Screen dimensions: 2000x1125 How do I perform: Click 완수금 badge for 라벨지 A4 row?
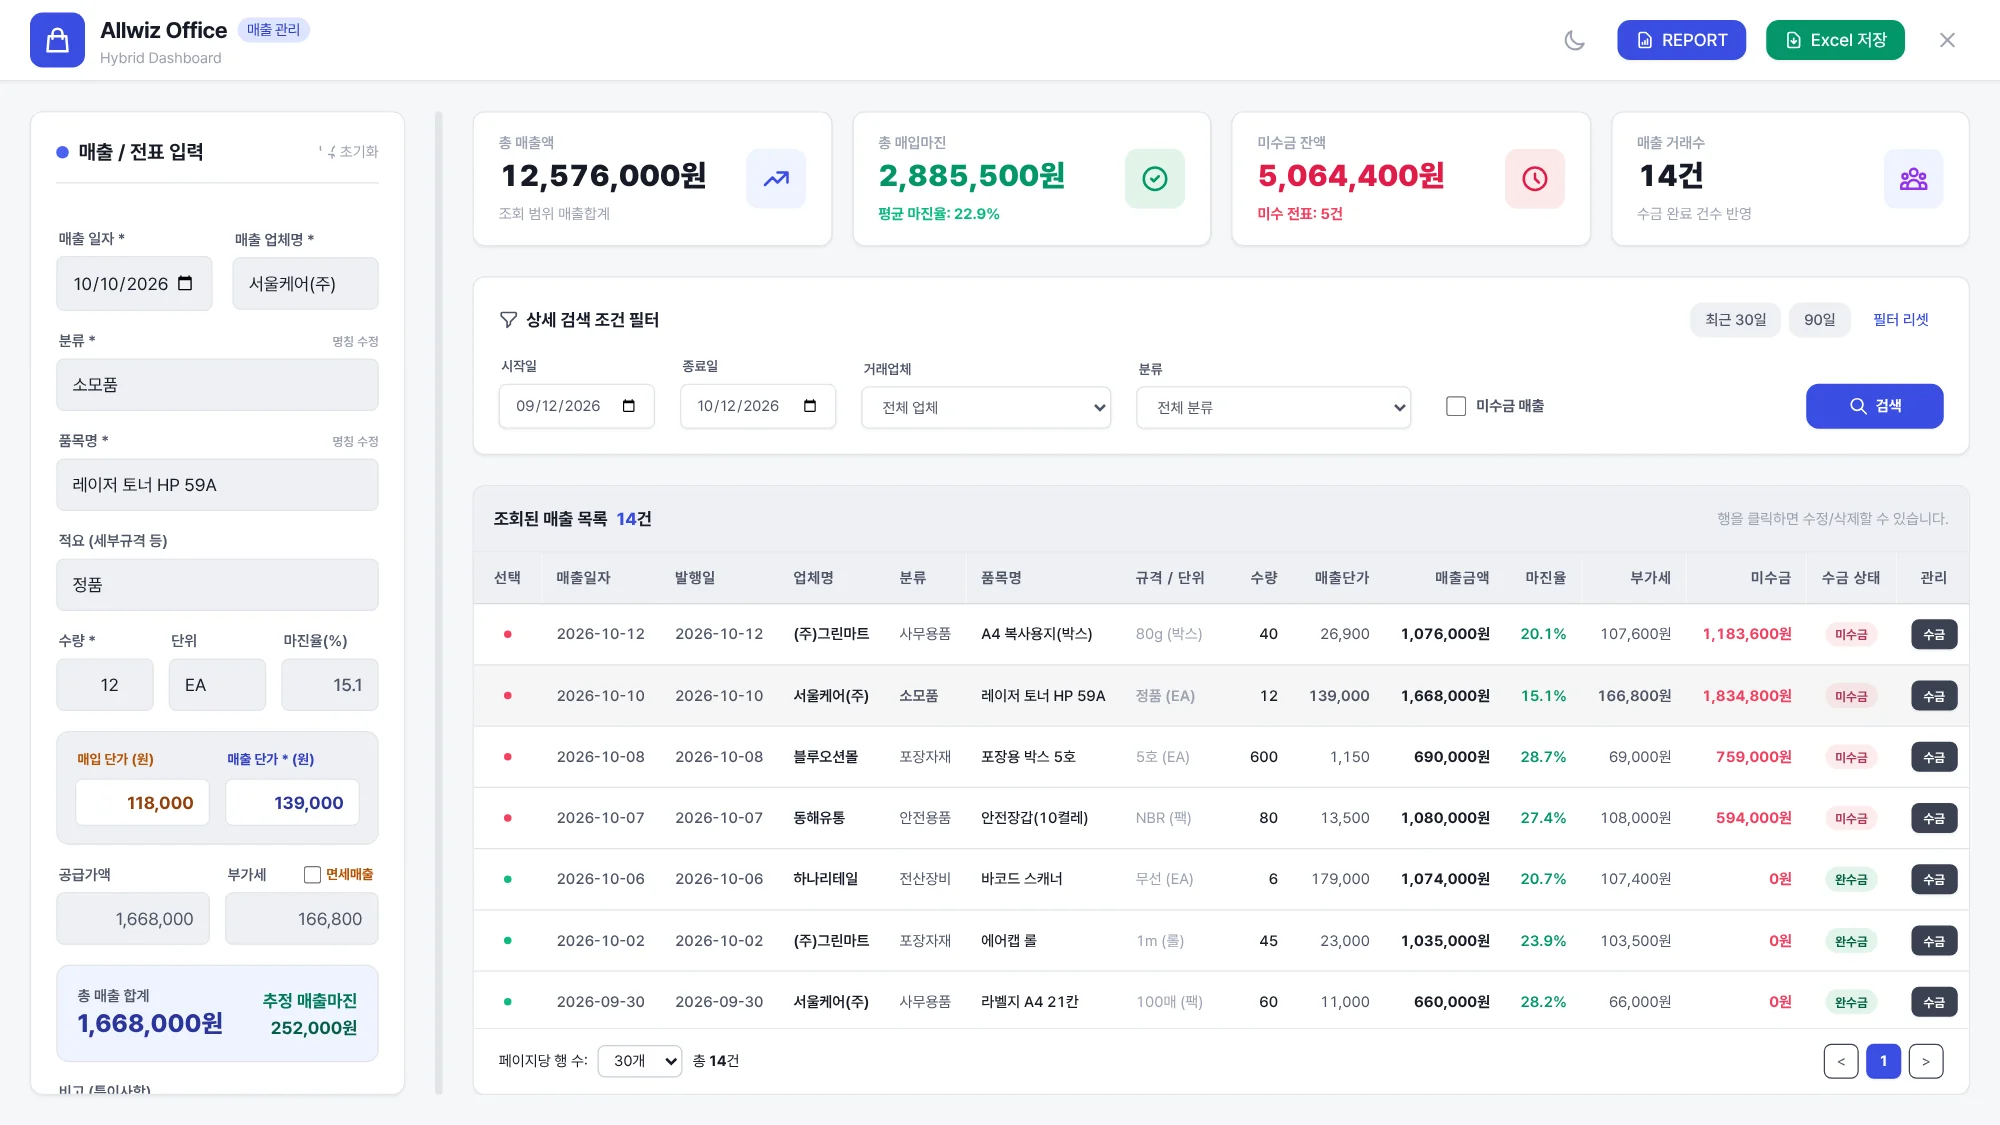coord(1851,1003)
